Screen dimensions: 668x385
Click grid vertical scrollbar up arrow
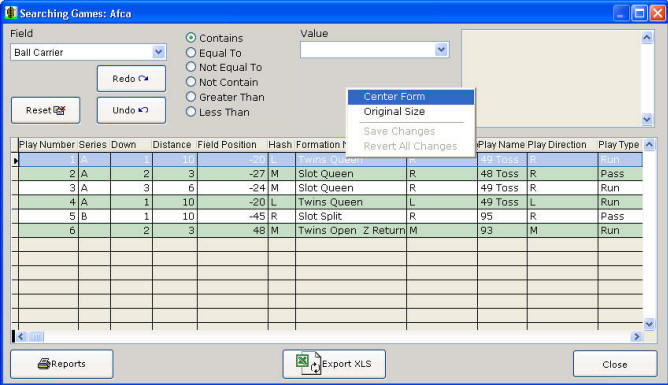pyautogui.click(x=649, y=145)
